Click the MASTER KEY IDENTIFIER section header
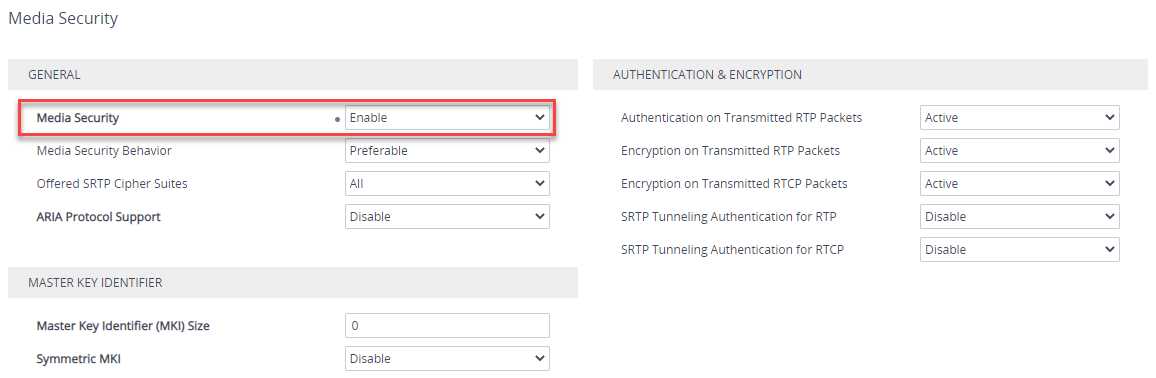Viewport: 1156px width, 378px height. pos(293,282)
